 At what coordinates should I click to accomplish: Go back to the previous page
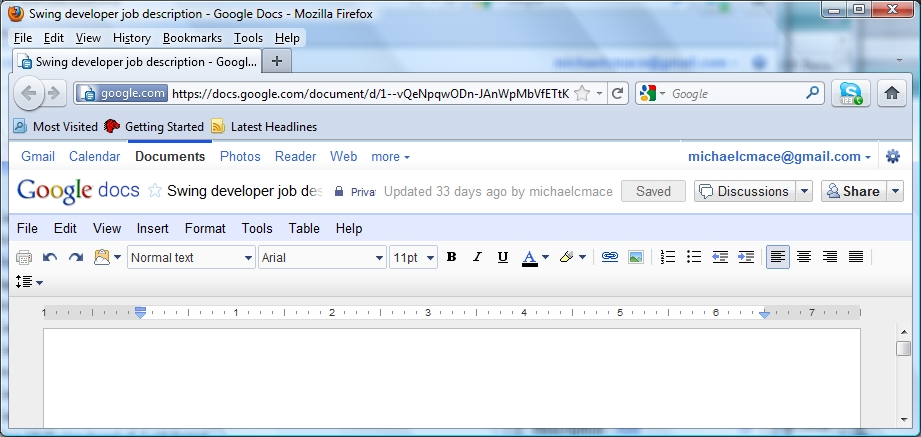(x=28, y=93)
